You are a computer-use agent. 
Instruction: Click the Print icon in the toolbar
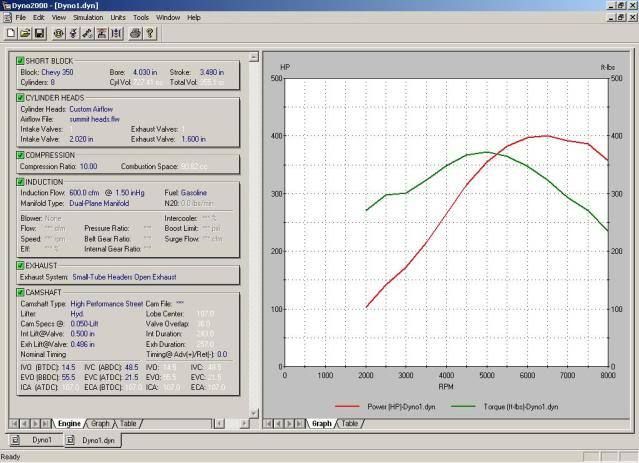coord(136,33)
